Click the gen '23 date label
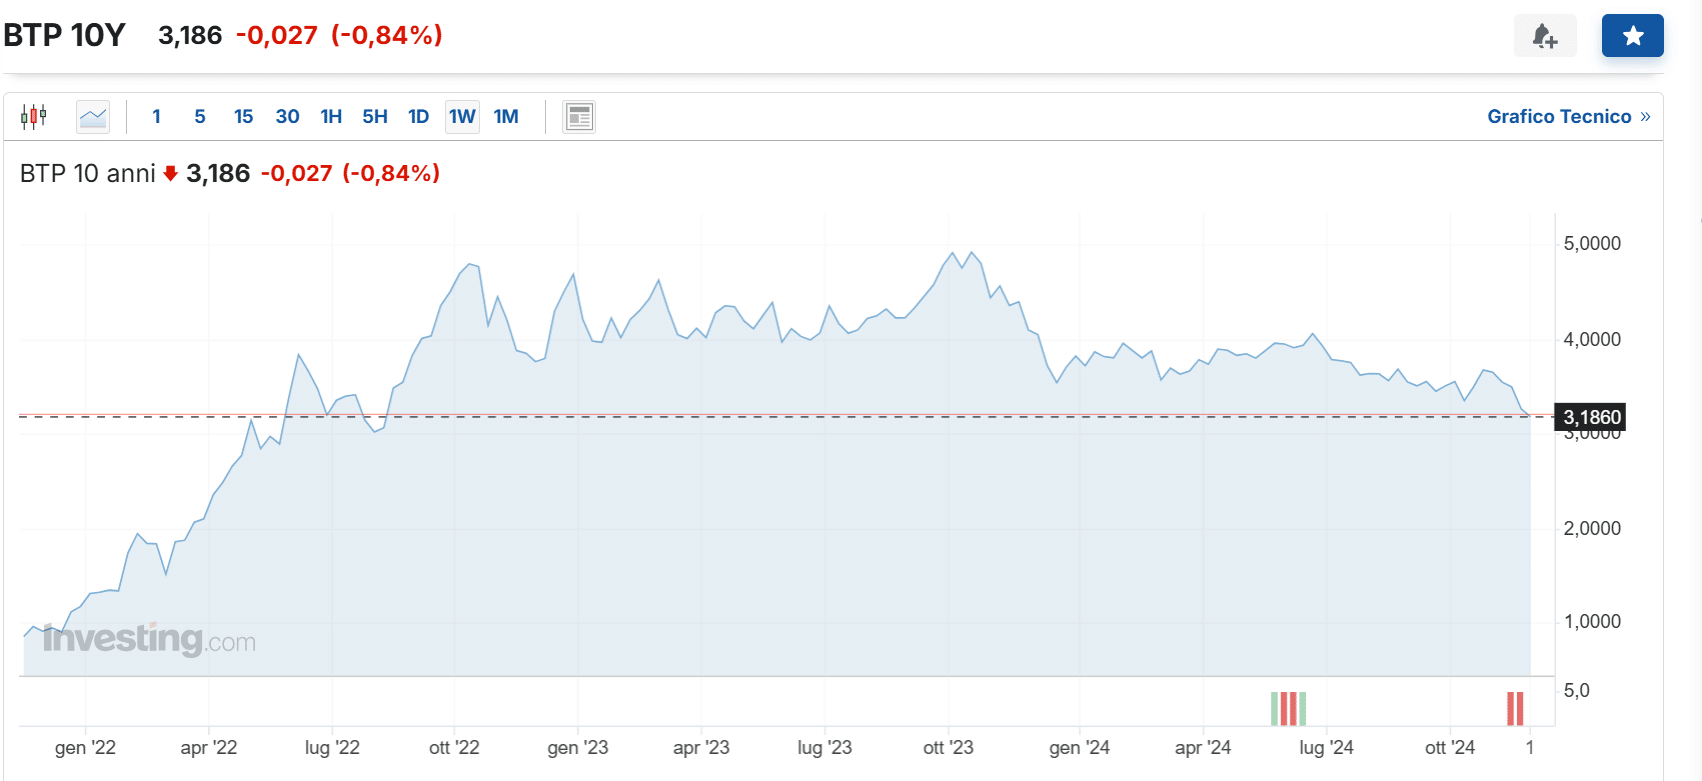Viewport: 1702px width, 781px height. pos(578,748)
